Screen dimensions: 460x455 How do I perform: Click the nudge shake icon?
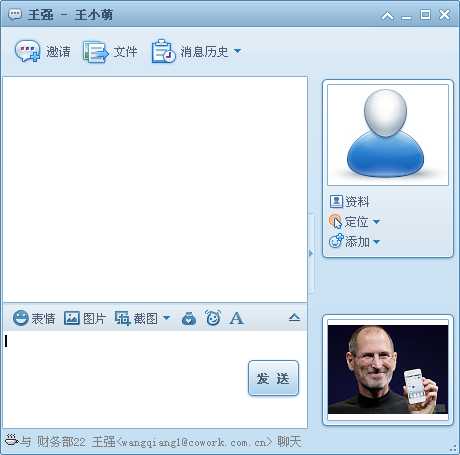(189, 319)
